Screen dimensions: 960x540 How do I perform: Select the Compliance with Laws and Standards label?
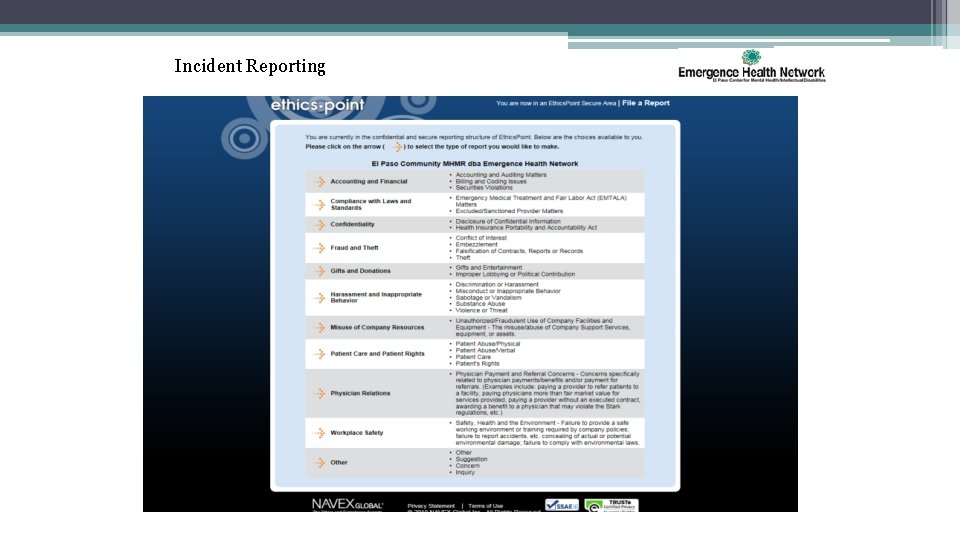371,204
